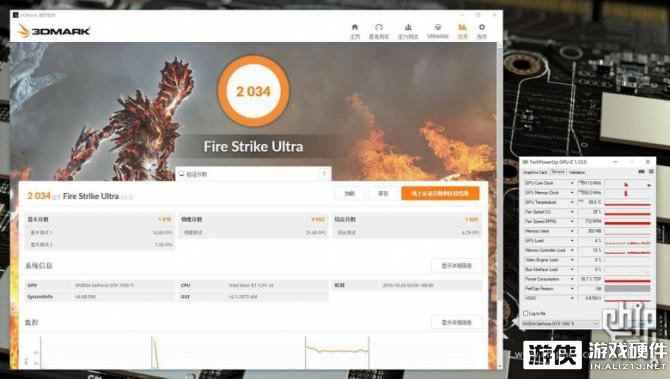
Task: Expand the GPU Core Clock sensor dropdown
Action: tap(572, 183)
